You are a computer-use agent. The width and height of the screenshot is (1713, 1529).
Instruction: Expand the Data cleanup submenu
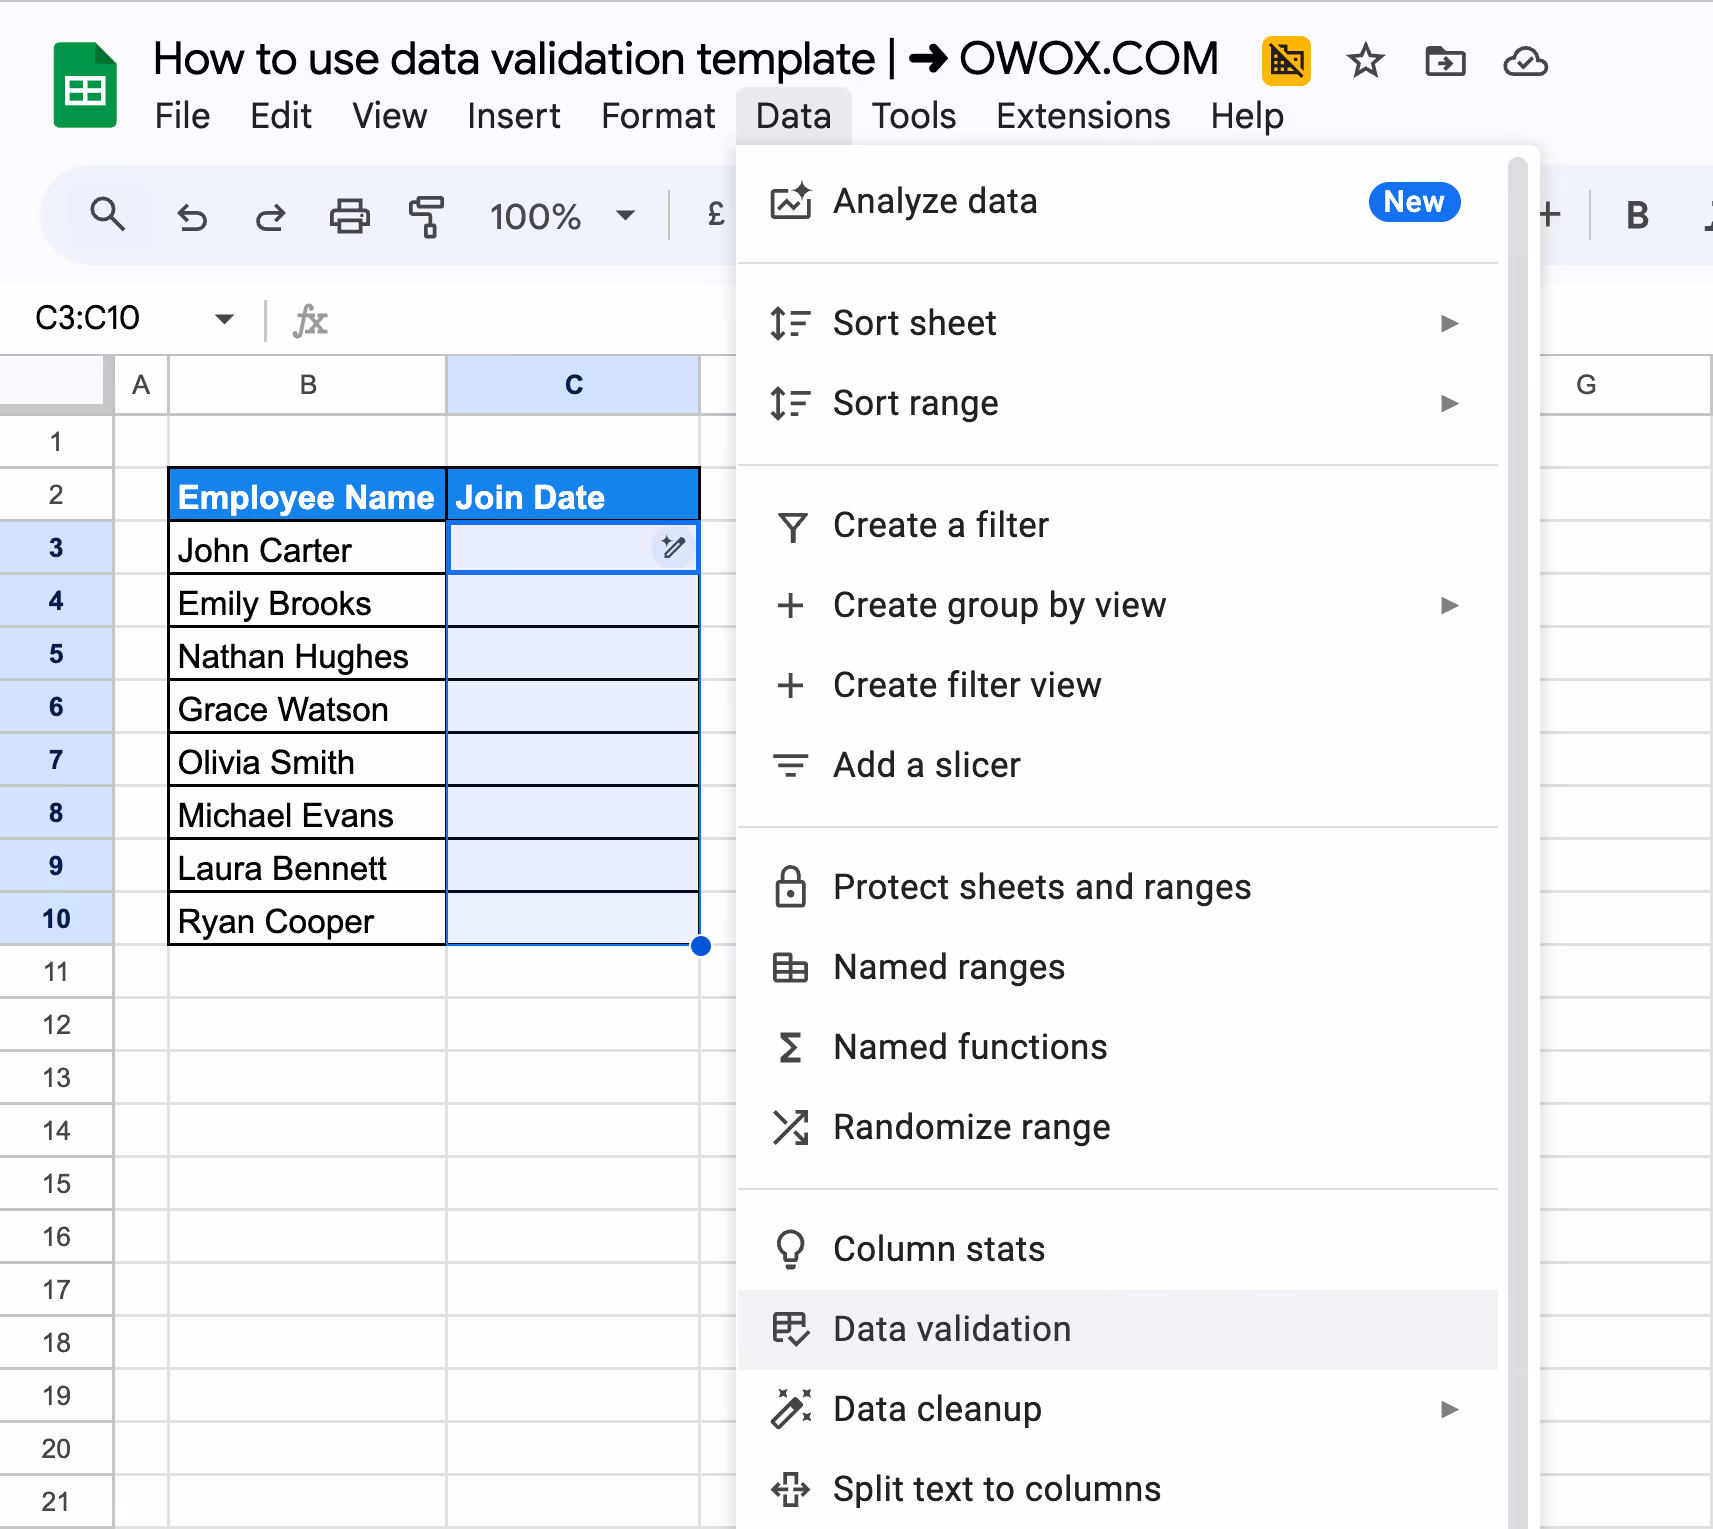coord(1450,1409)
